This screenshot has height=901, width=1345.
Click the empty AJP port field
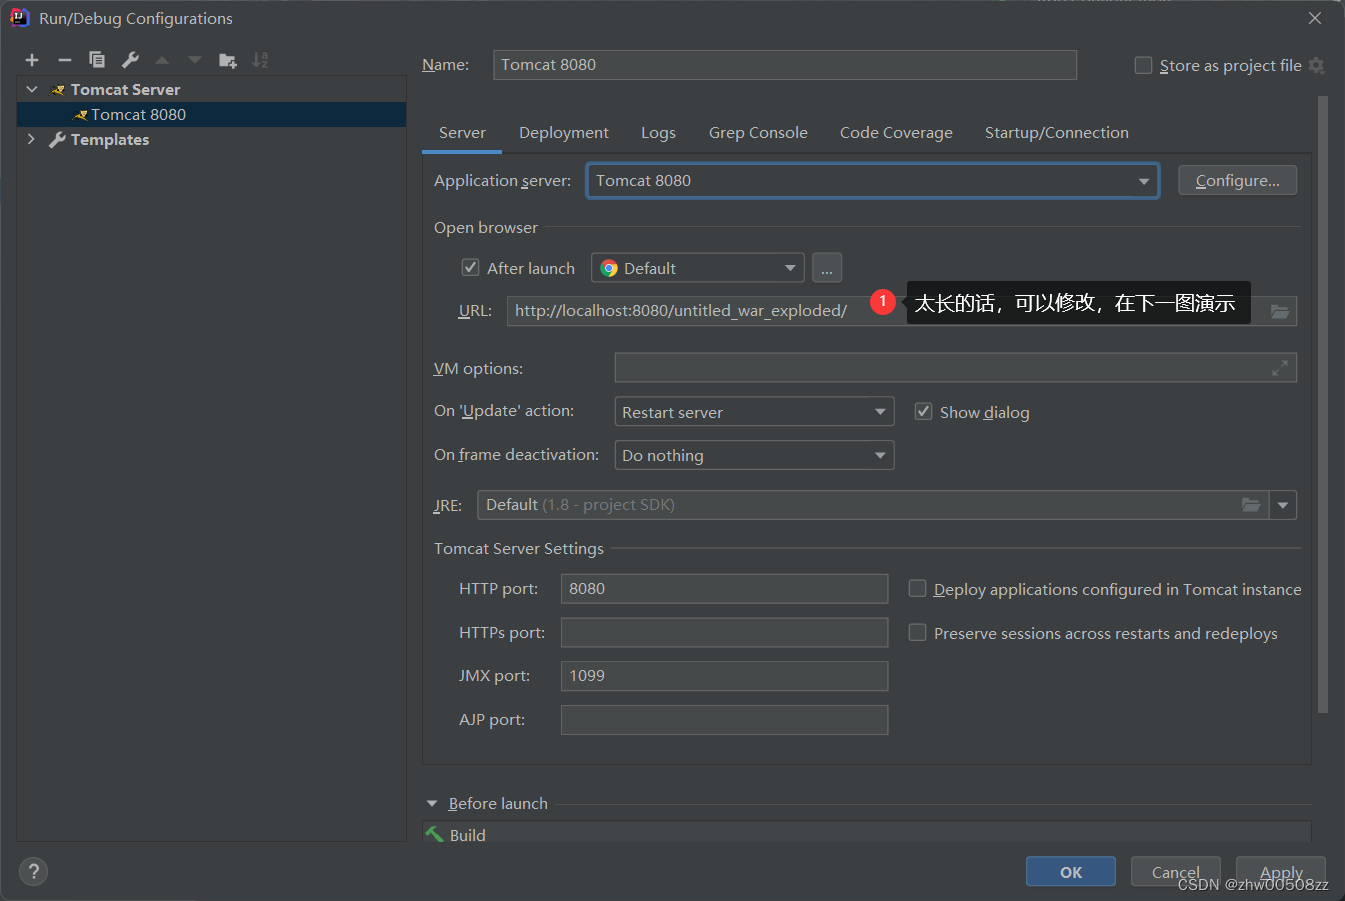coord(724,720)
